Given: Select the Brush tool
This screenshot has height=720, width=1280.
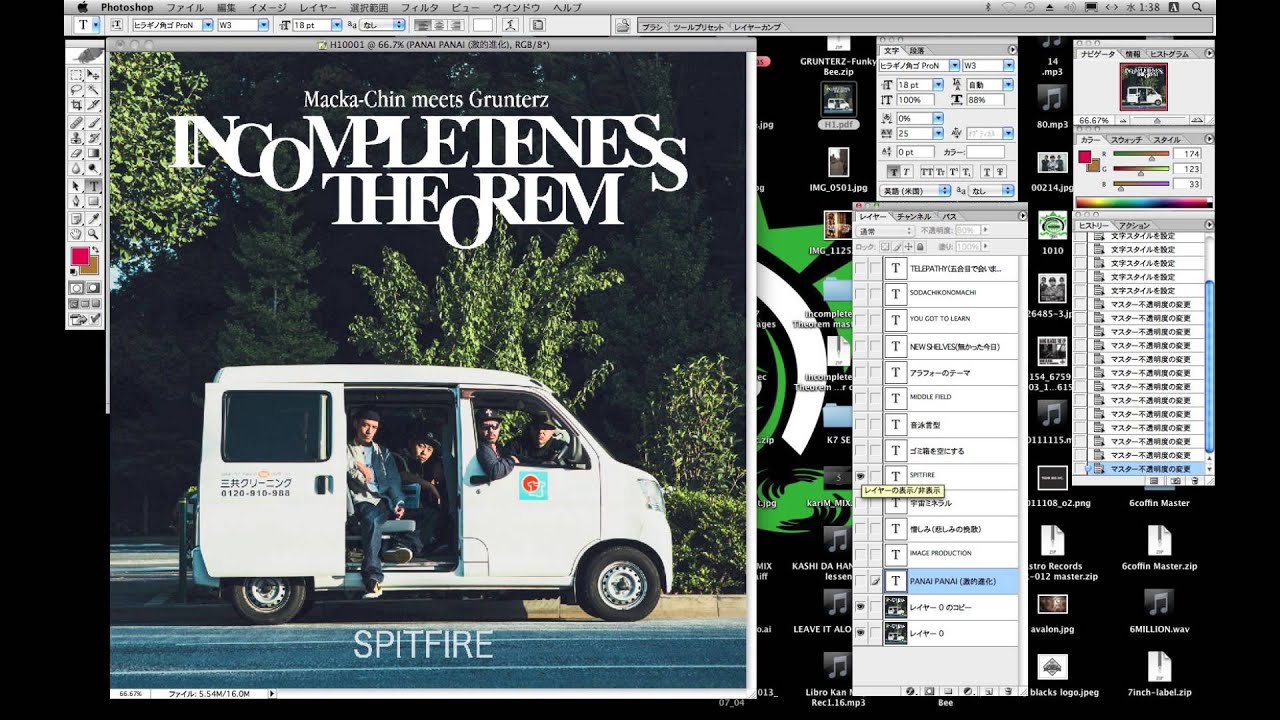Looking at the screenshot, I should click(93, 121).
